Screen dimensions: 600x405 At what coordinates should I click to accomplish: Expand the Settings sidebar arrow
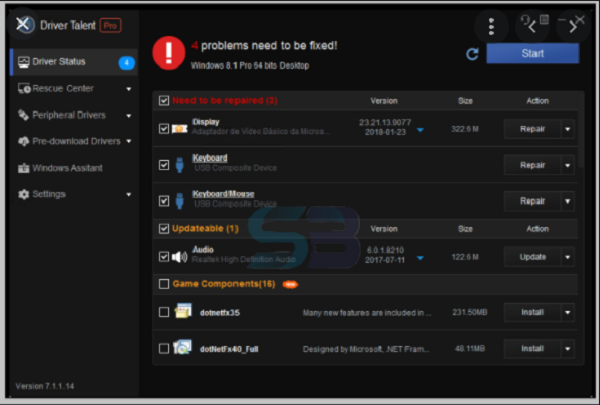(129, 194)
